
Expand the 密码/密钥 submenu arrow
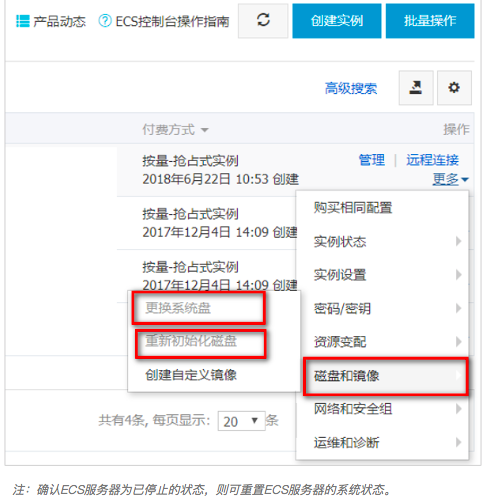(x=459, y=308)
